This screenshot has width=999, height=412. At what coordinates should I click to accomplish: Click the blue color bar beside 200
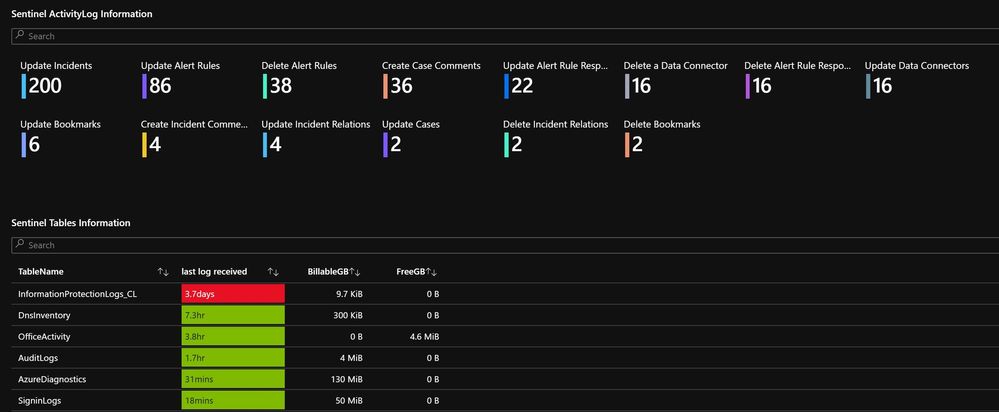pyautogui.click(x=24, y=86)
